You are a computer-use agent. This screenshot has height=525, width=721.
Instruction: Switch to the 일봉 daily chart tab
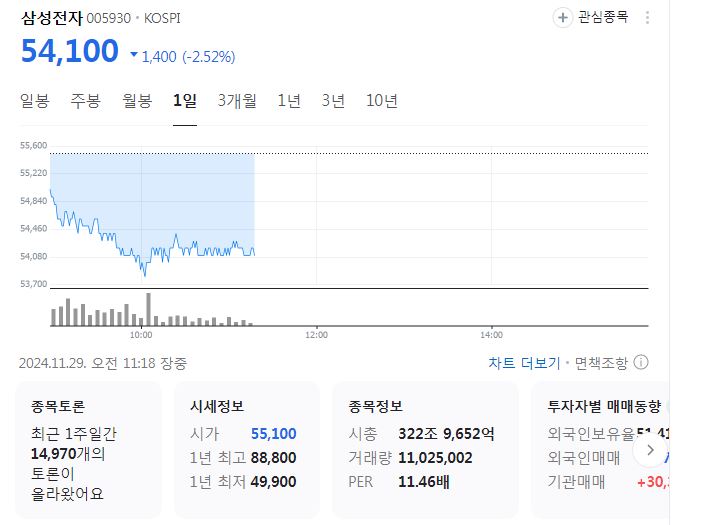pos(34,100)
